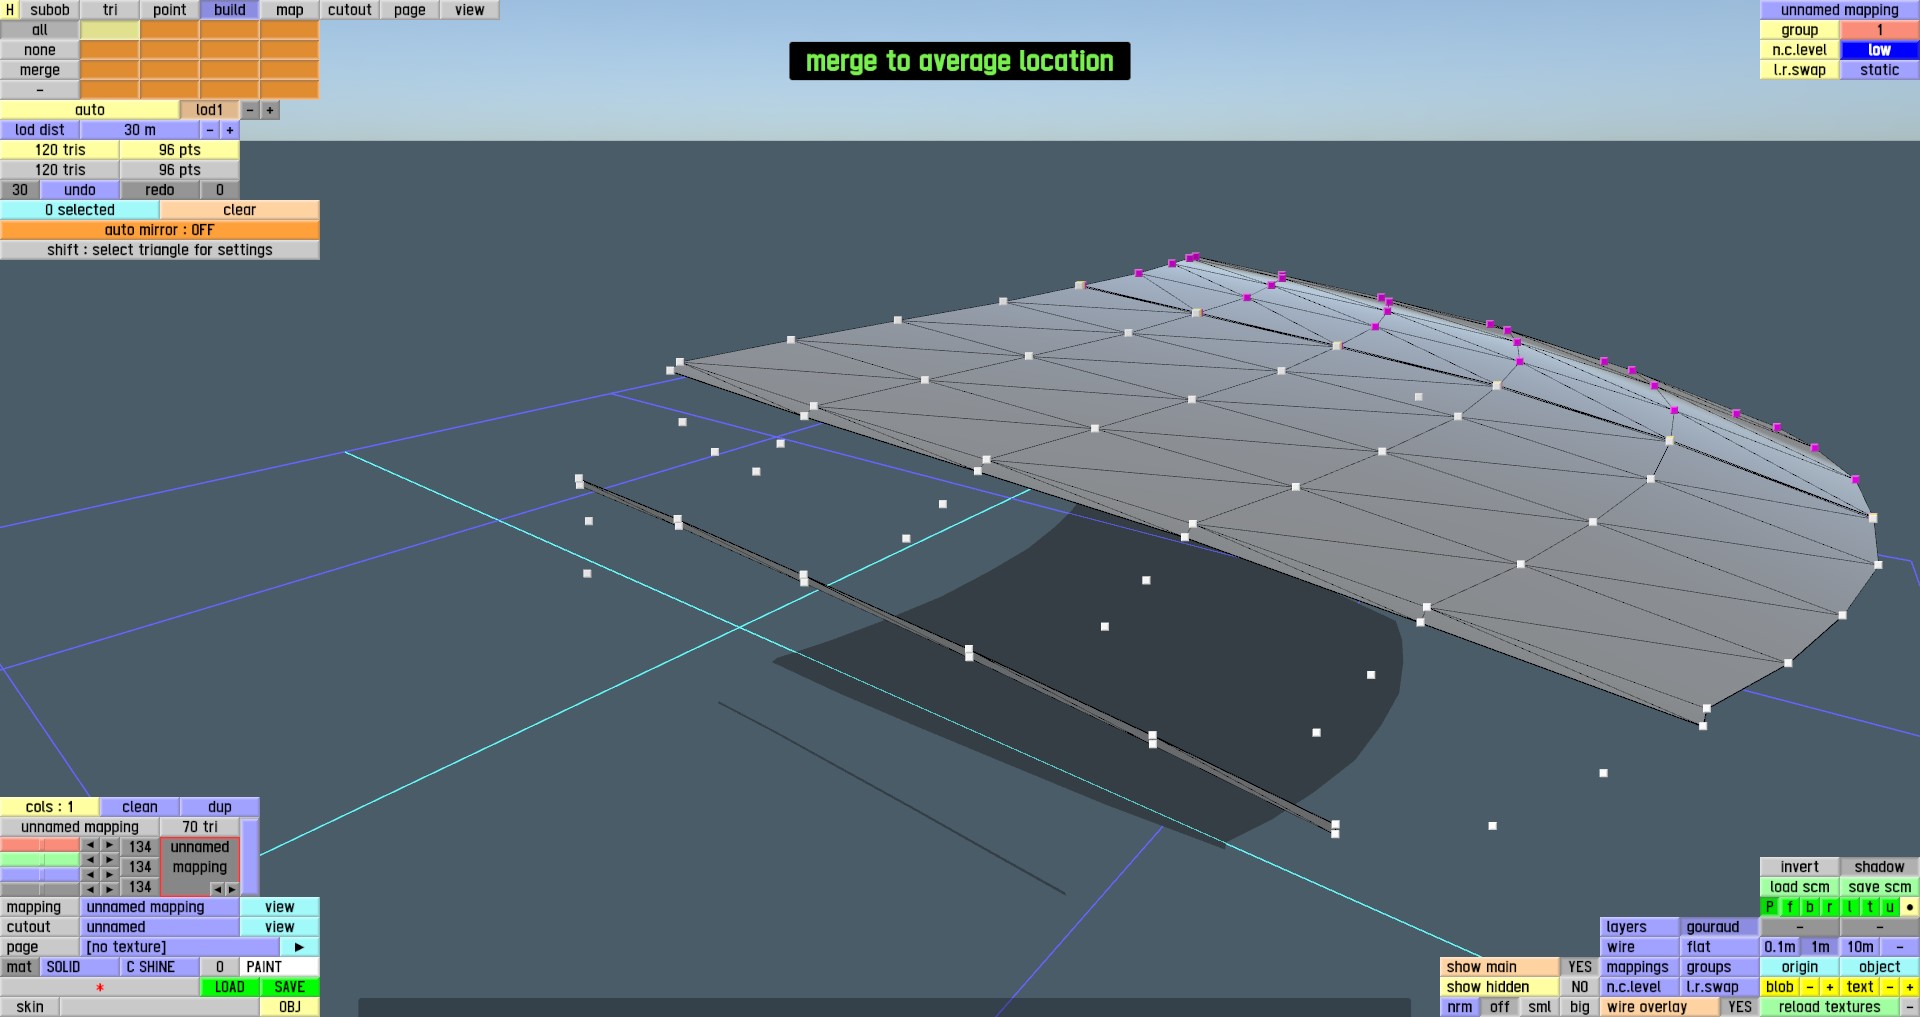Screen dimensions: 1920x1017
Task: Click the SOLID material setting
Action: 79,967
